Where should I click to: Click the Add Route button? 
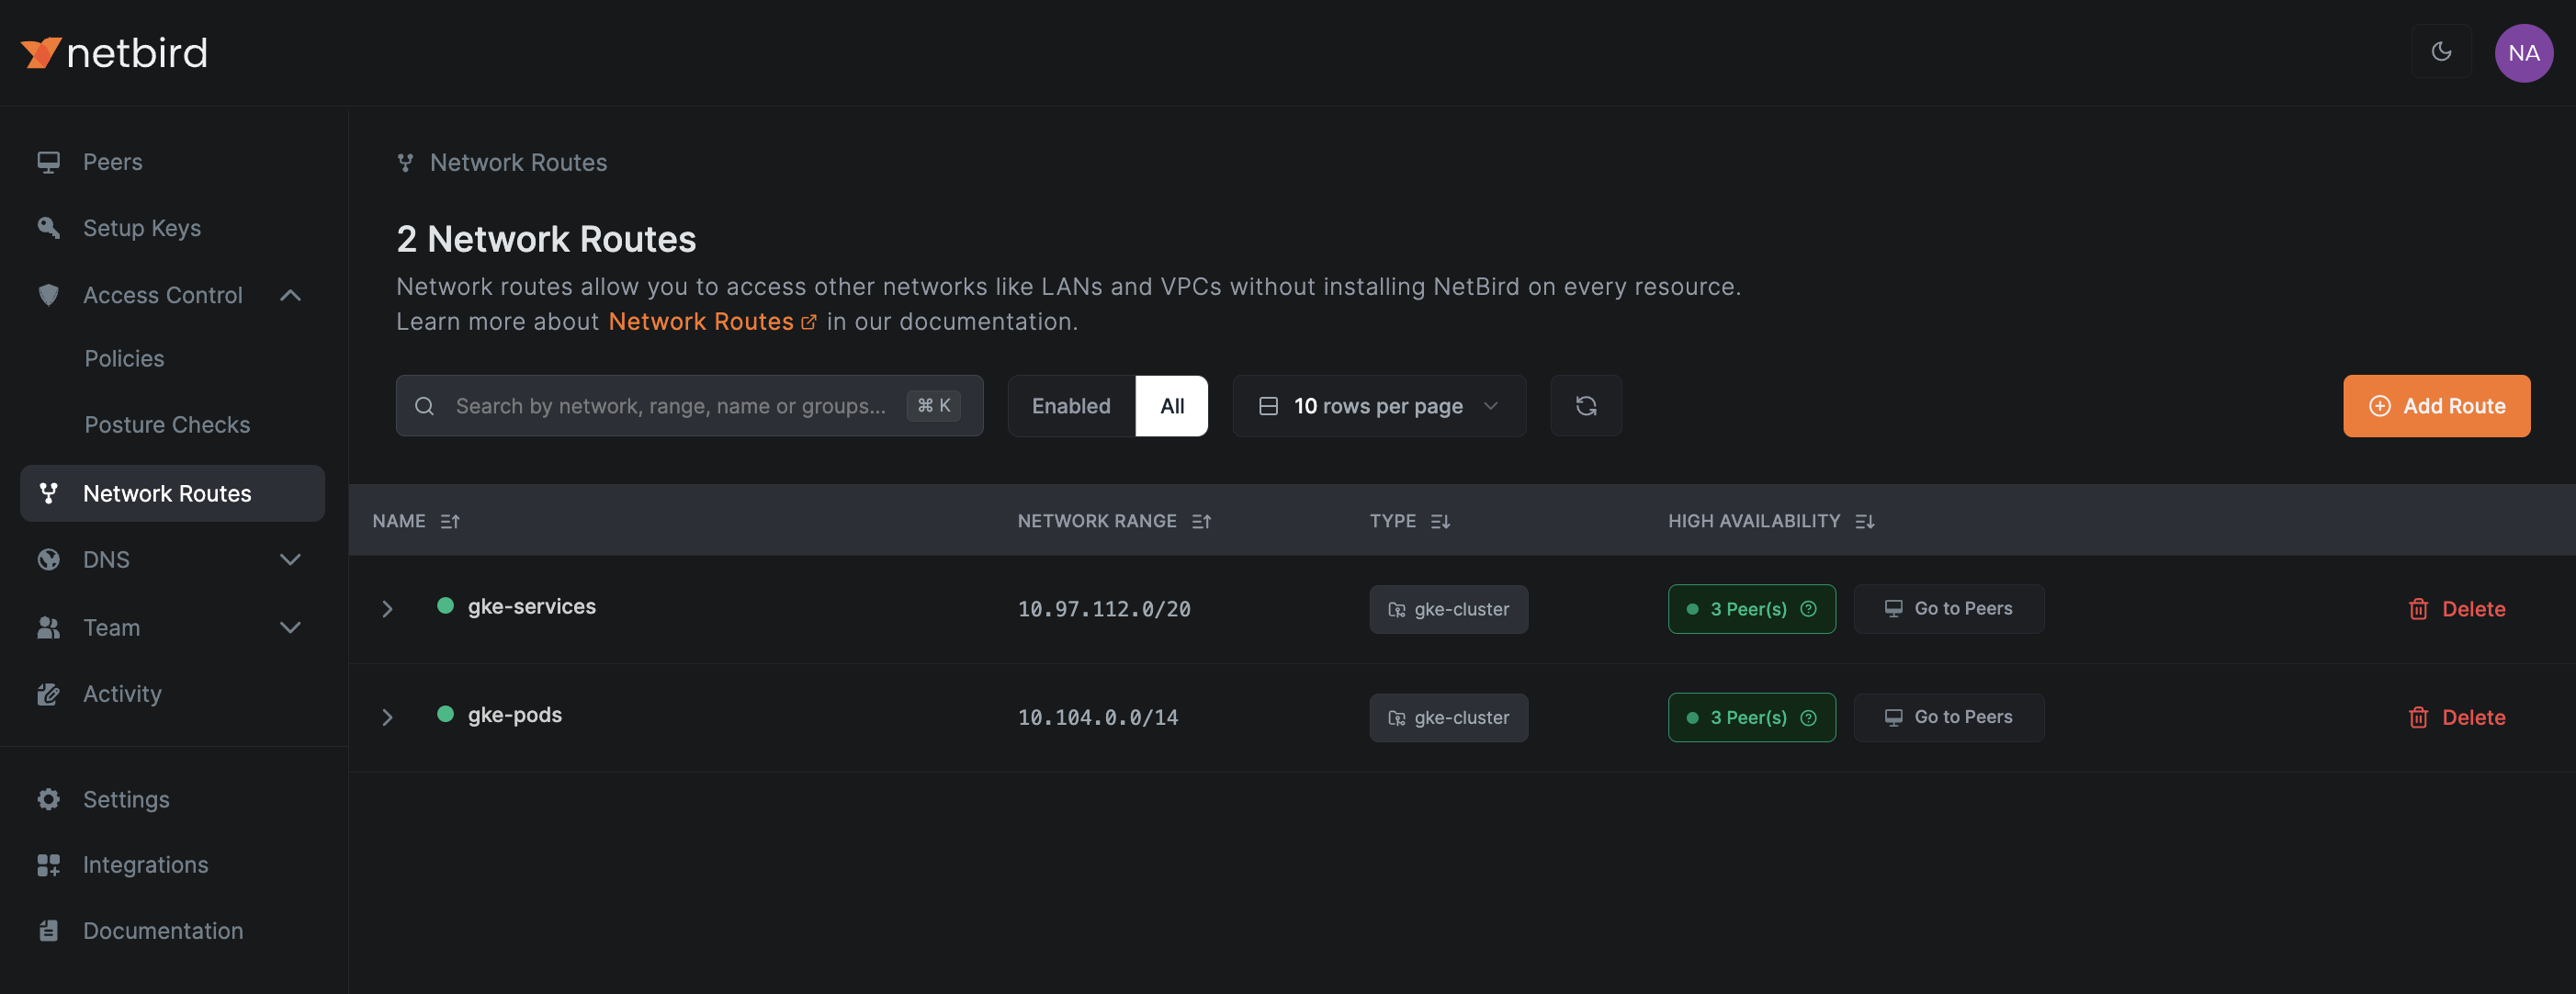pyautogui.click(x=2436, y=405)
